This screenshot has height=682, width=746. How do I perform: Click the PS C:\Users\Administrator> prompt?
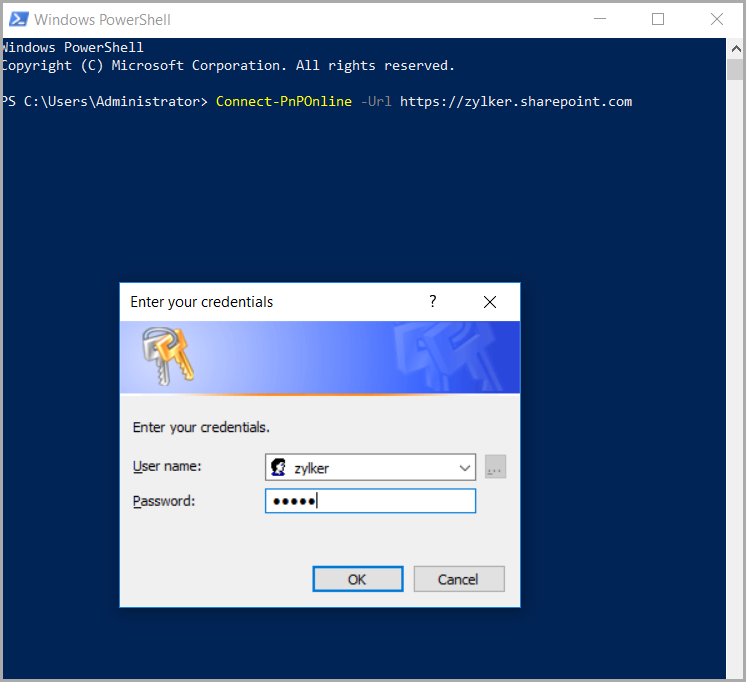click(x=105, y=101)
